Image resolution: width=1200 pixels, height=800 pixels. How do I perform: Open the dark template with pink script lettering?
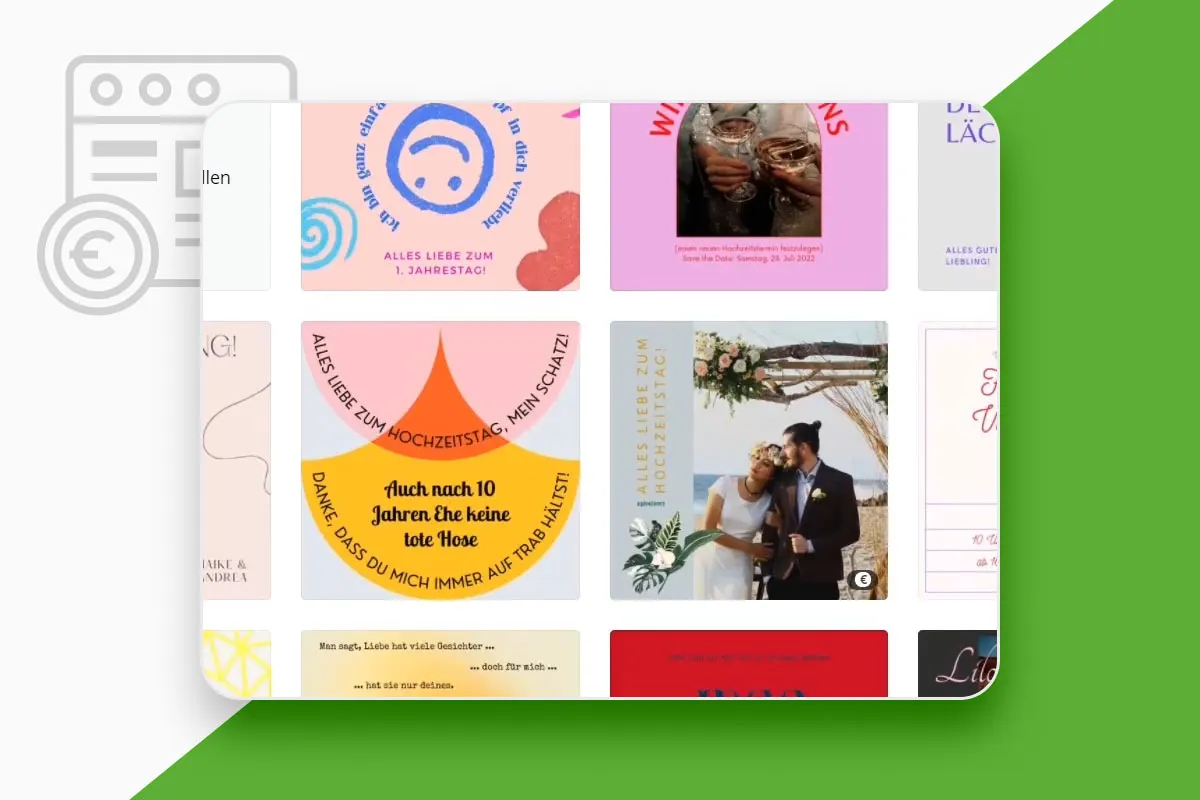click(x=958, y=663)
